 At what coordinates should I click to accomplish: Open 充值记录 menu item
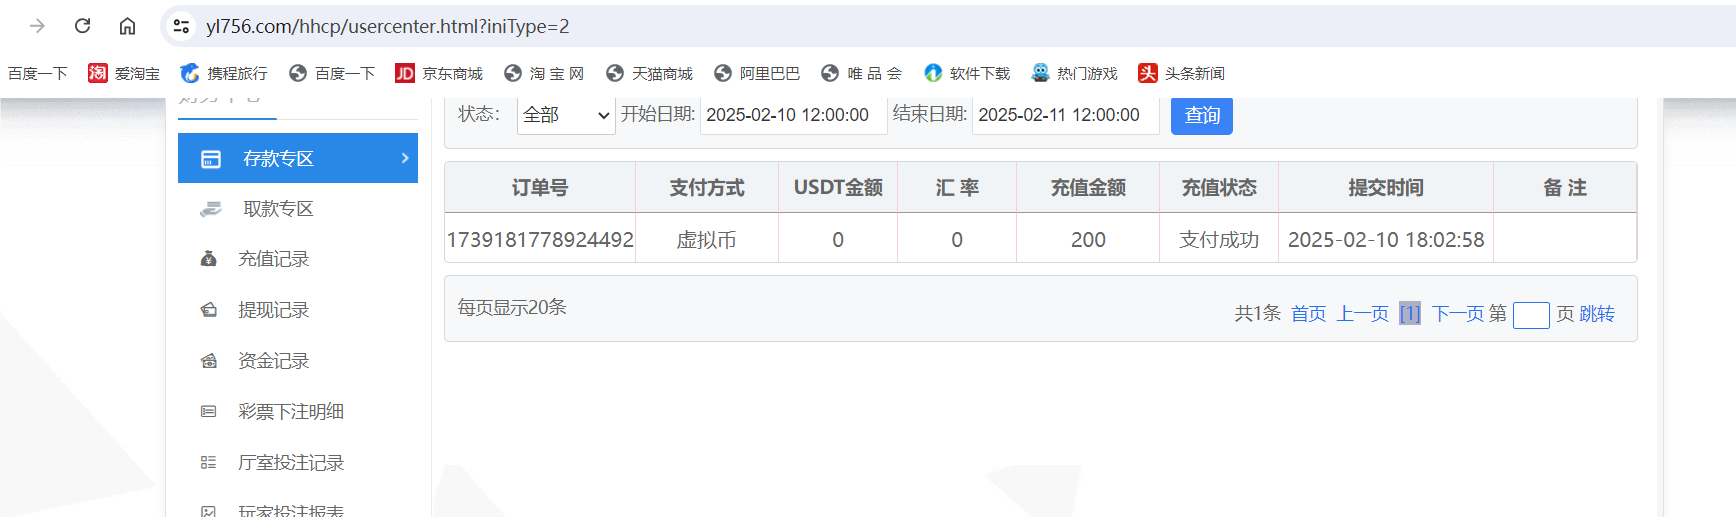(298, 259)
